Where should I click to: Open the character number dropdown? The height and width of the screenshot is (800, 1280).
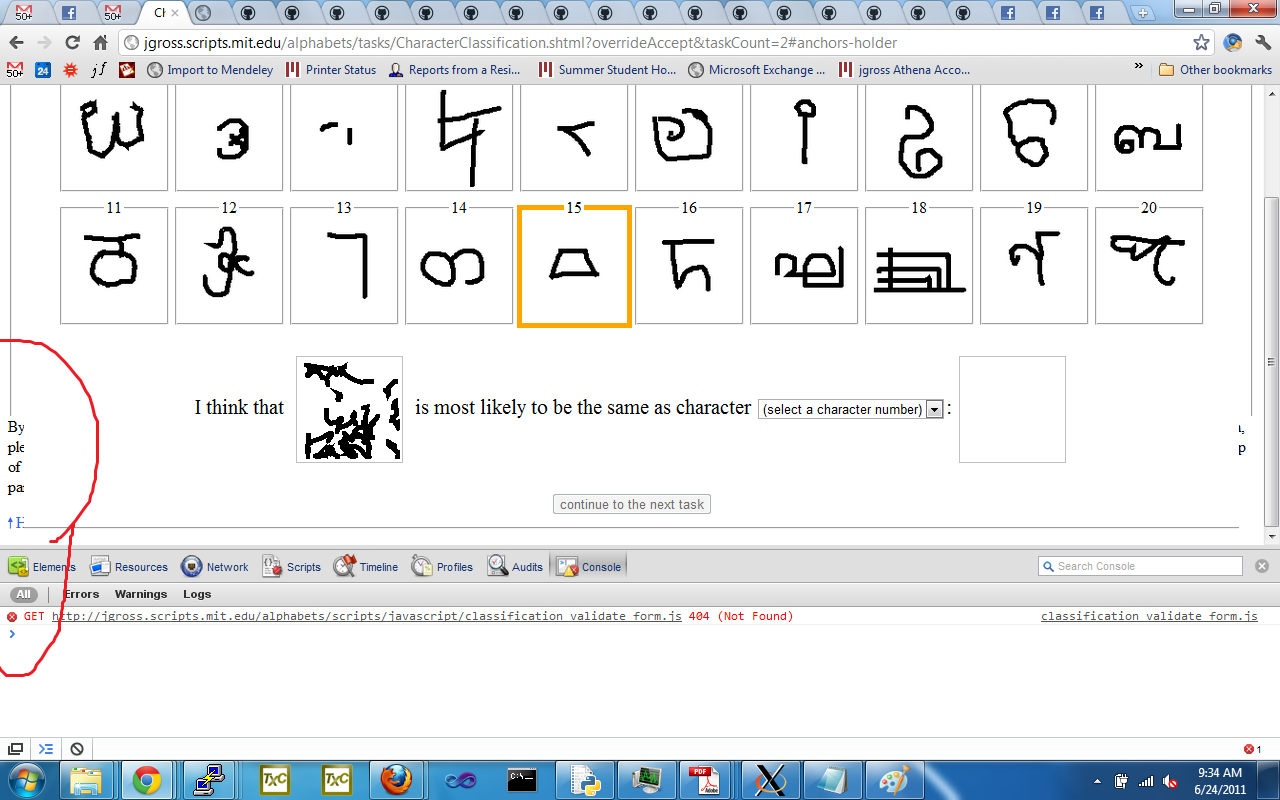tap(850, 409)
